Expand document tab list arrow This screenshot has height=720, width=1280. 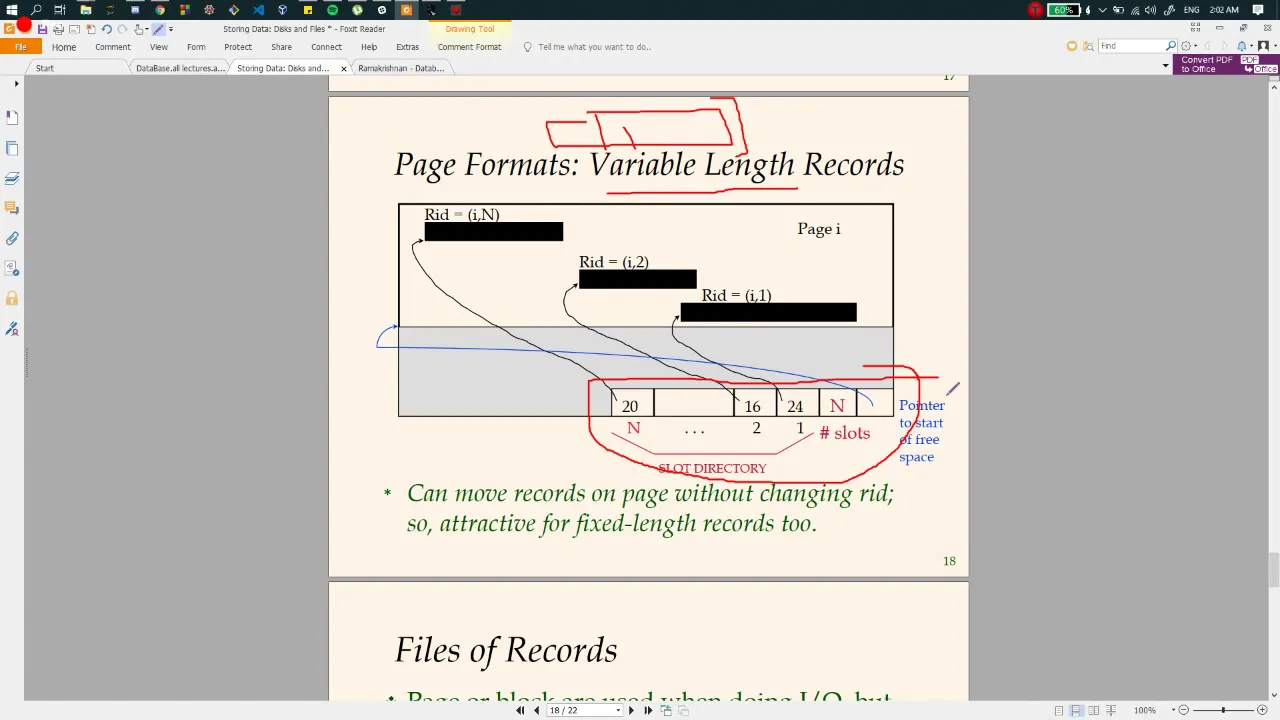click(x=1165, y=66)
